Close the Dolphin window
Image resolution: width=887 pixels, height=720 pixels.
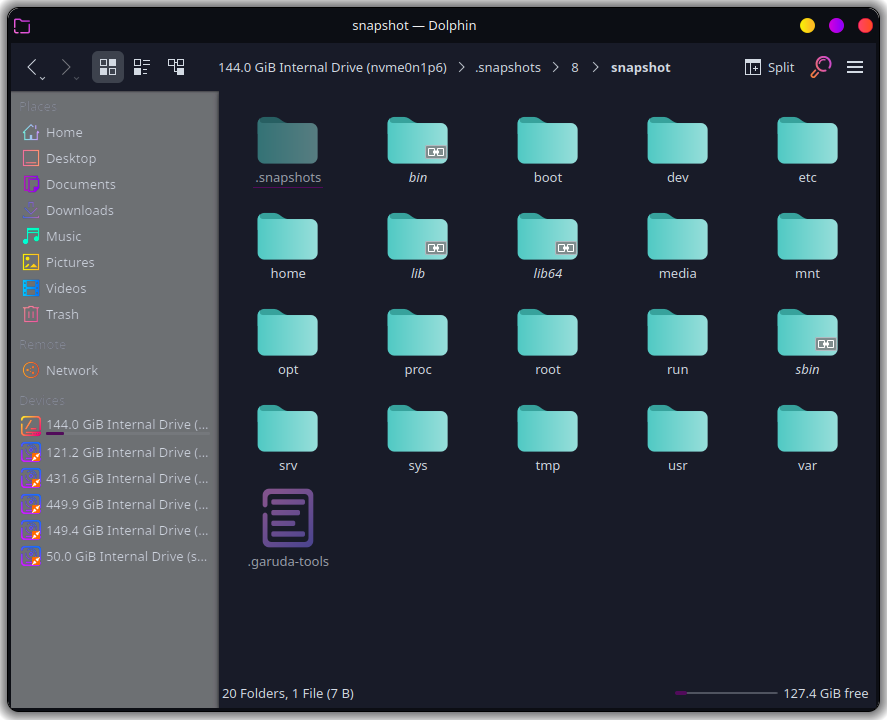coord(866,25)
